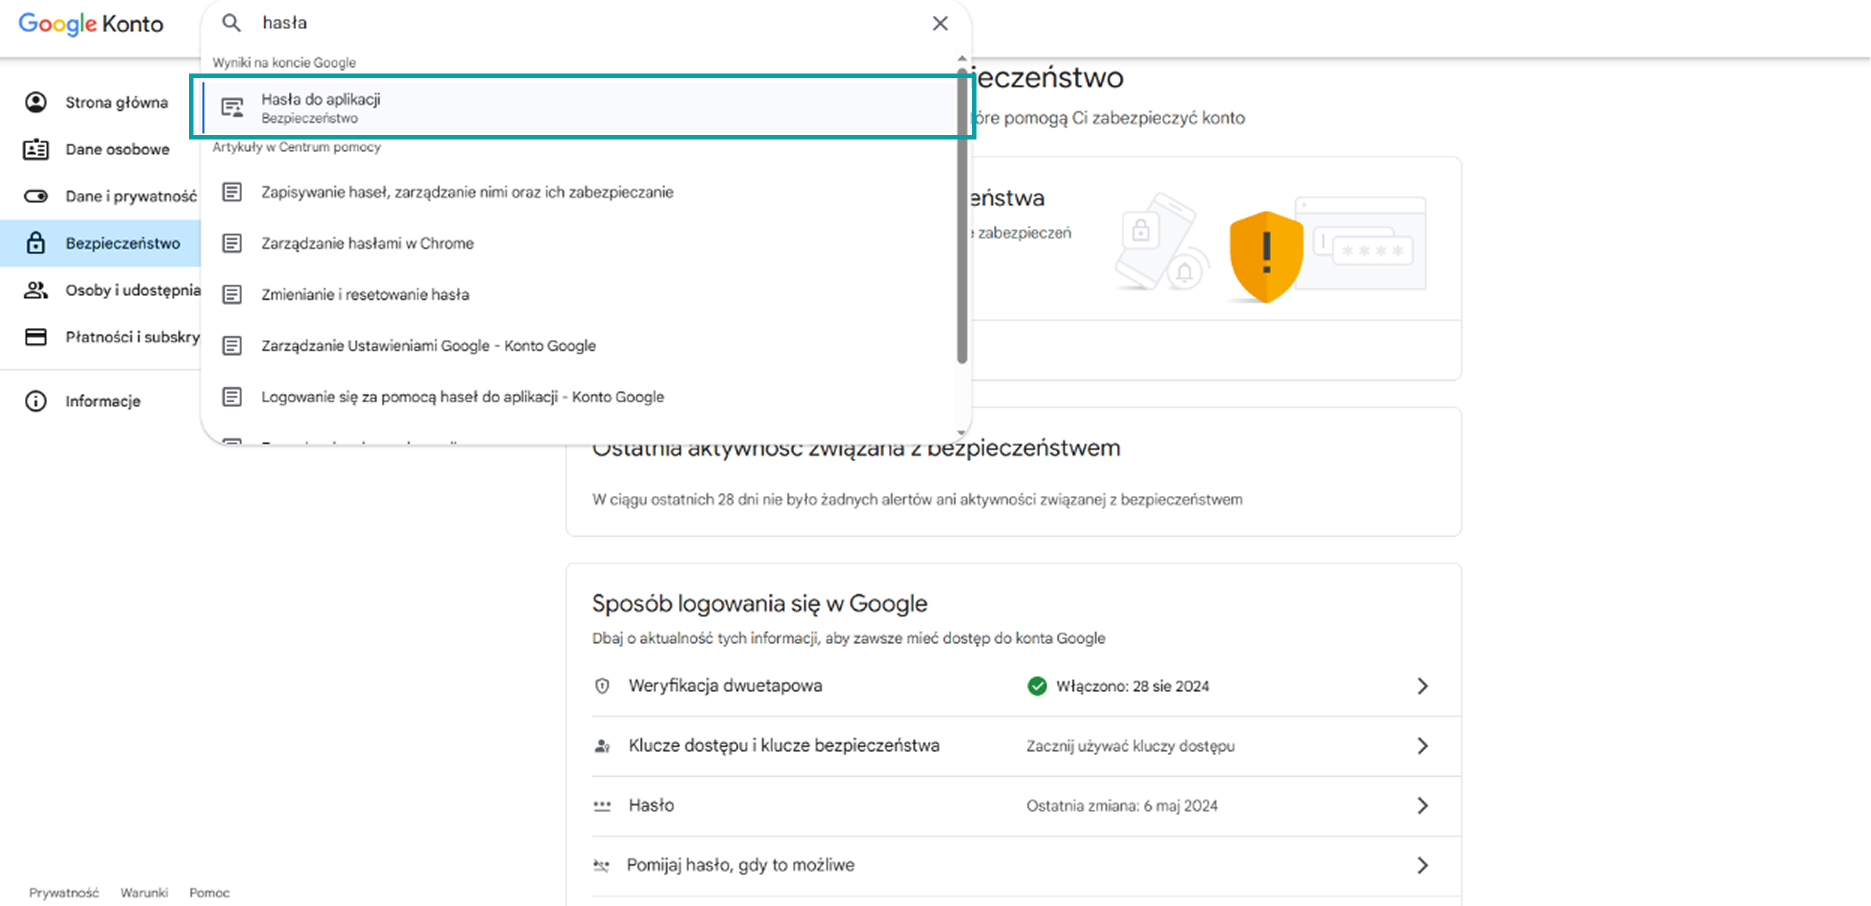Click the Dane osobowe contact card icon
The height and width of the screenshot is (906, 1871).
(x=37, y=149)
